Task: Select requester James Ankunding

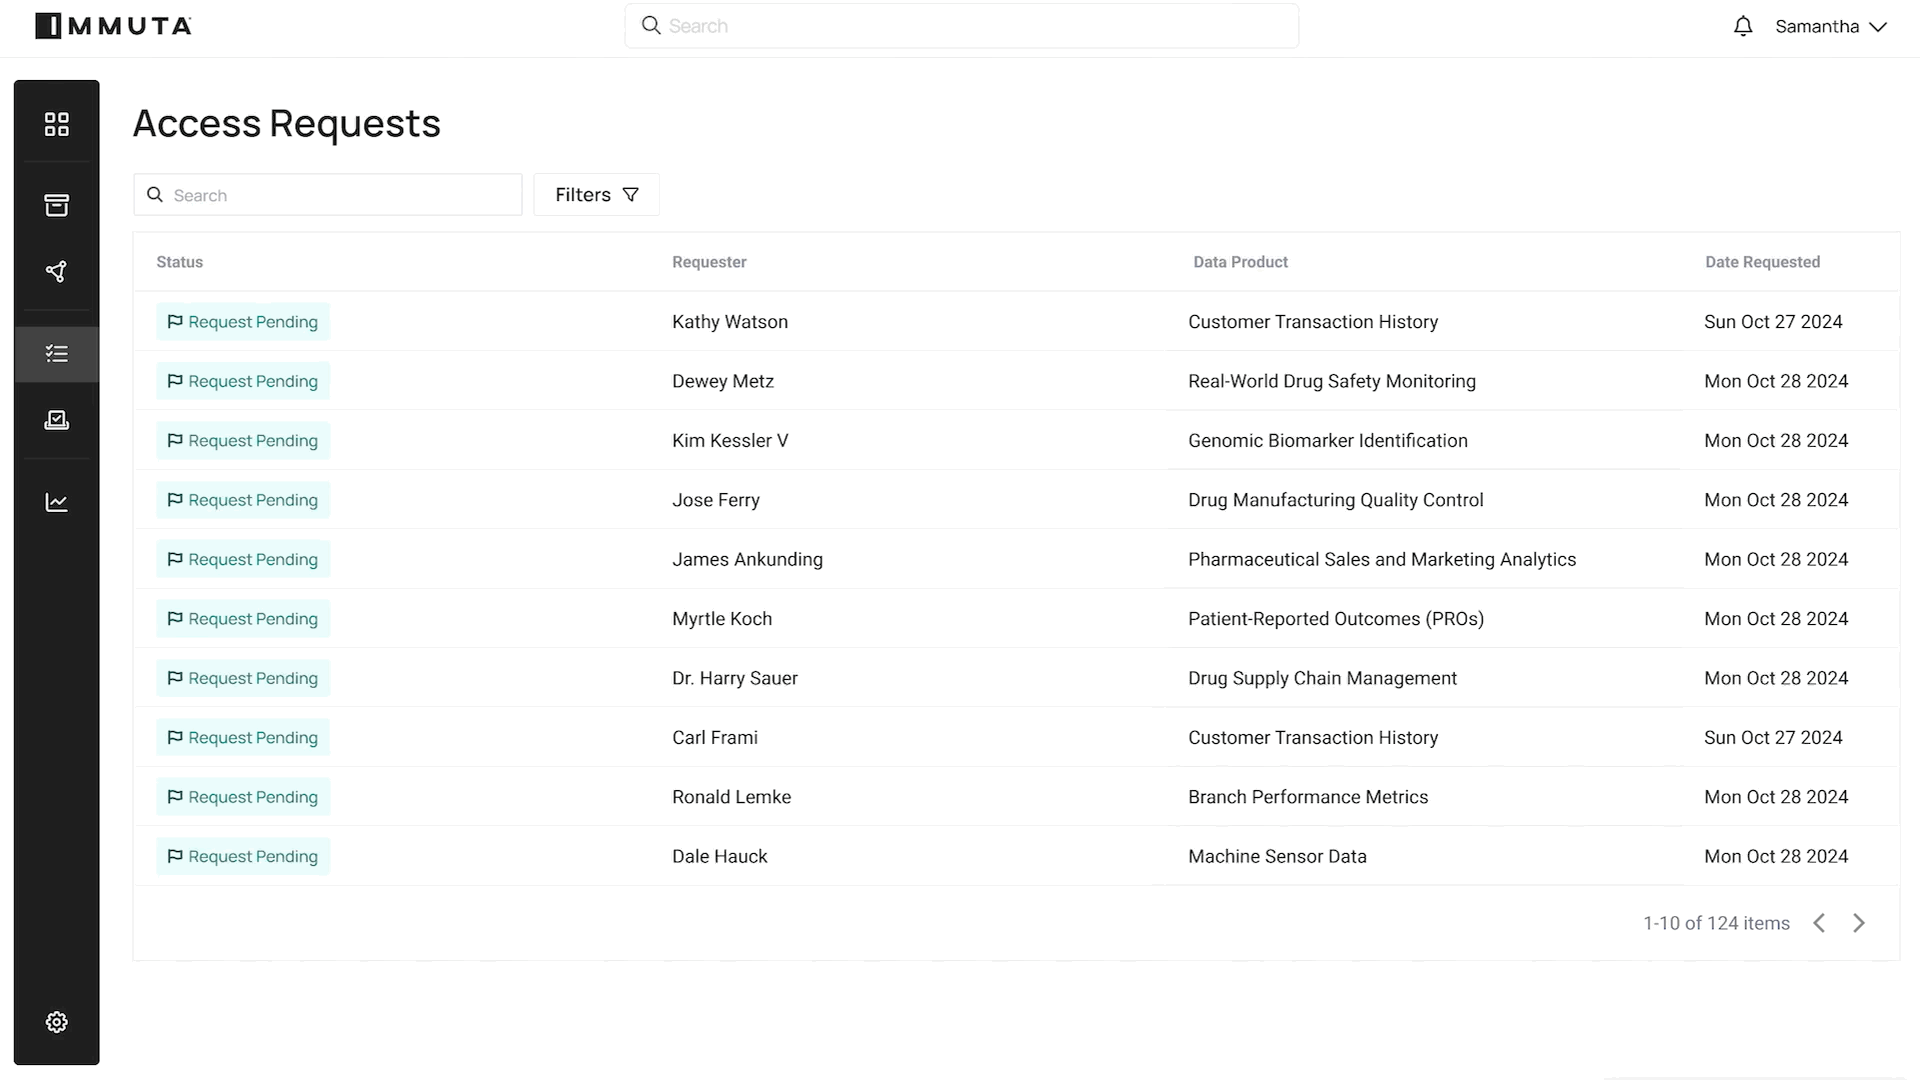Action: coord(747,559)
